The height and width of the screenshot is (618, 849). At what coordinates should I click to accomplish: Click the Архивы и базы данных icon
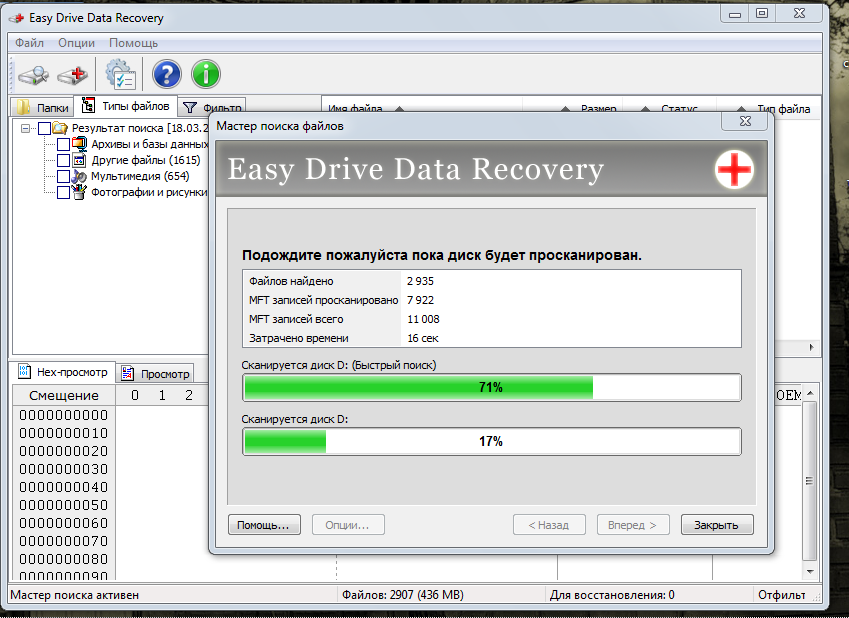pos(79,144)
